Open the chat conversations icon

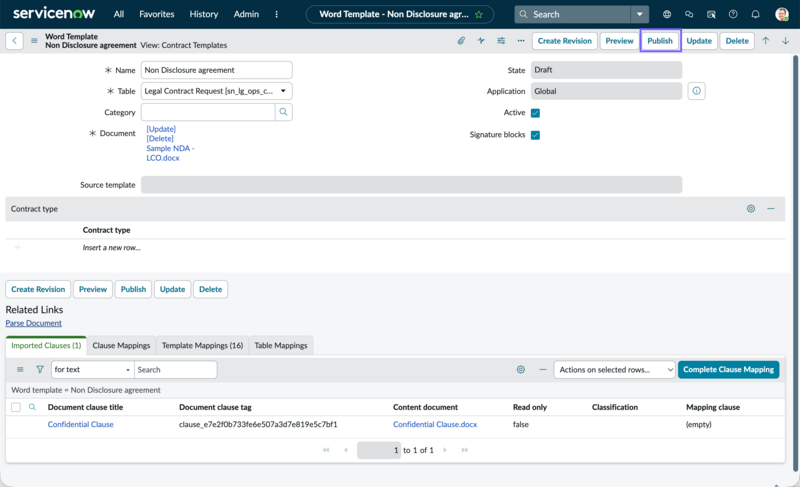click(689, 14)
